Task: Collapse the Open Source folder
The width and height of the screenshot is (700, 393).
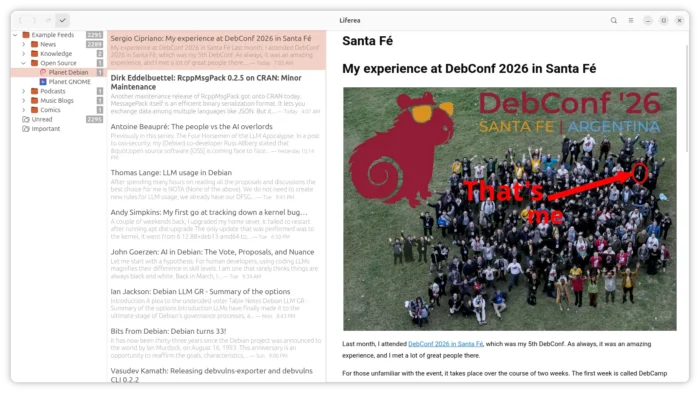Action: point(24,63)
